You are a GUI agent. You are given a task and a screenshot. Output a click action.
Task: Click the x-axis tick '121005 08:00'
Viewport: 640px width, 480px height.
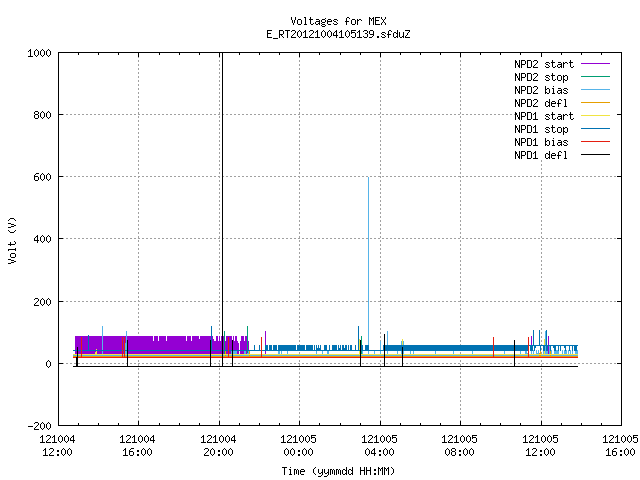coord(460,446)
